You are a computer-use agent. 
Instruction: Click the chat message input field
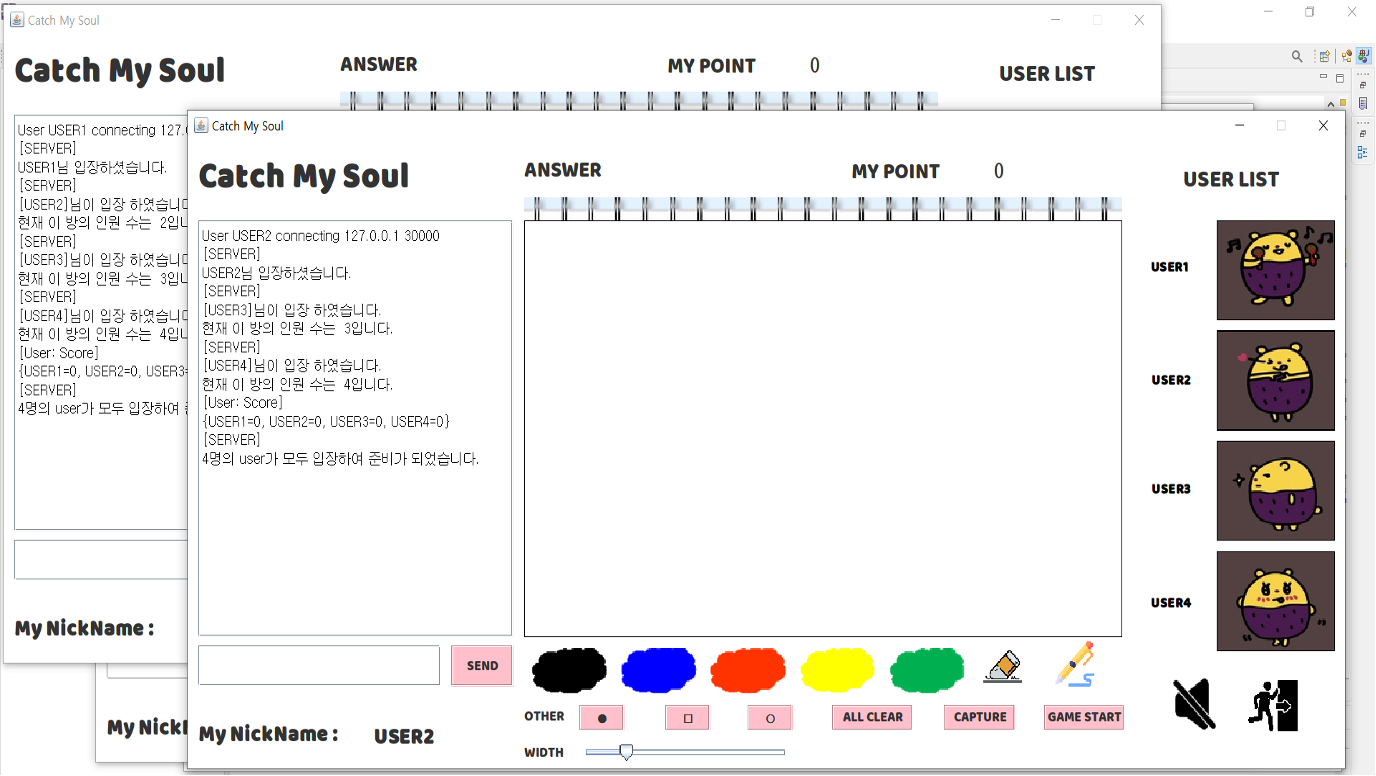319,665
